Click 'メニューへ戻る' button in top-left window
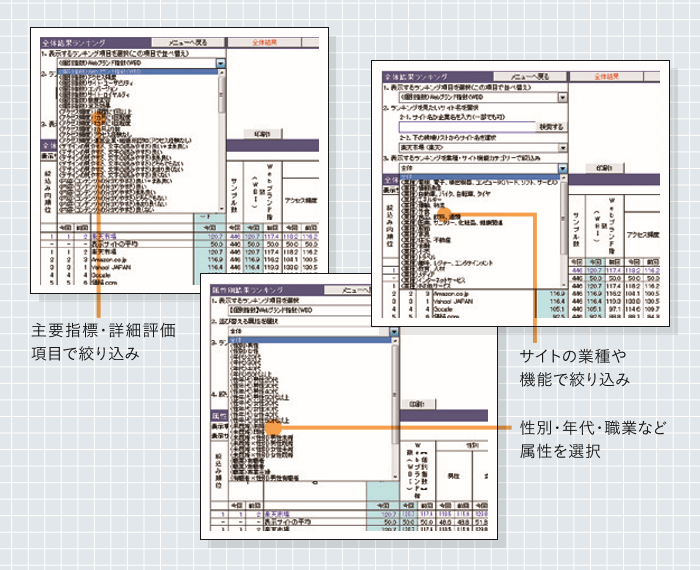700x570 pixels. [x=187, y=43]
